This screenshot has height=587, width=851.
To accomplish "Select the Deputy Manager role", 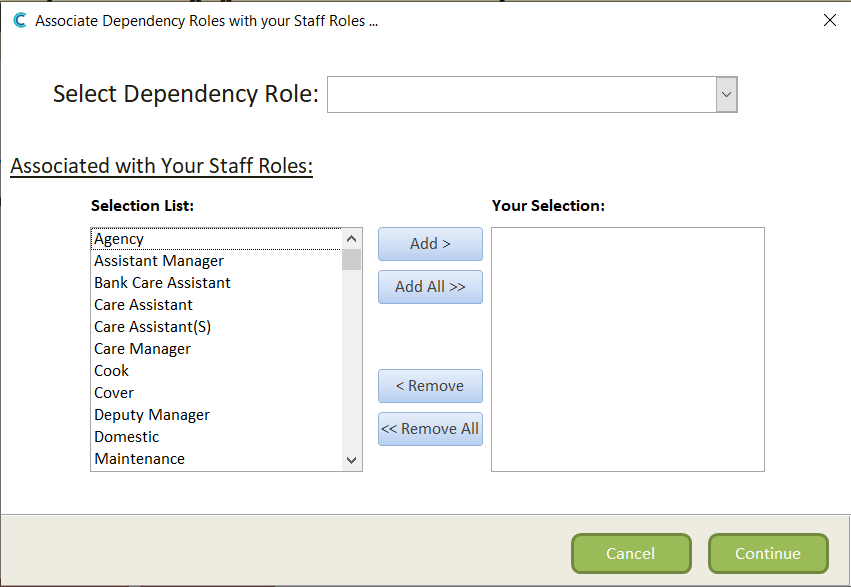I will [152, 415].
